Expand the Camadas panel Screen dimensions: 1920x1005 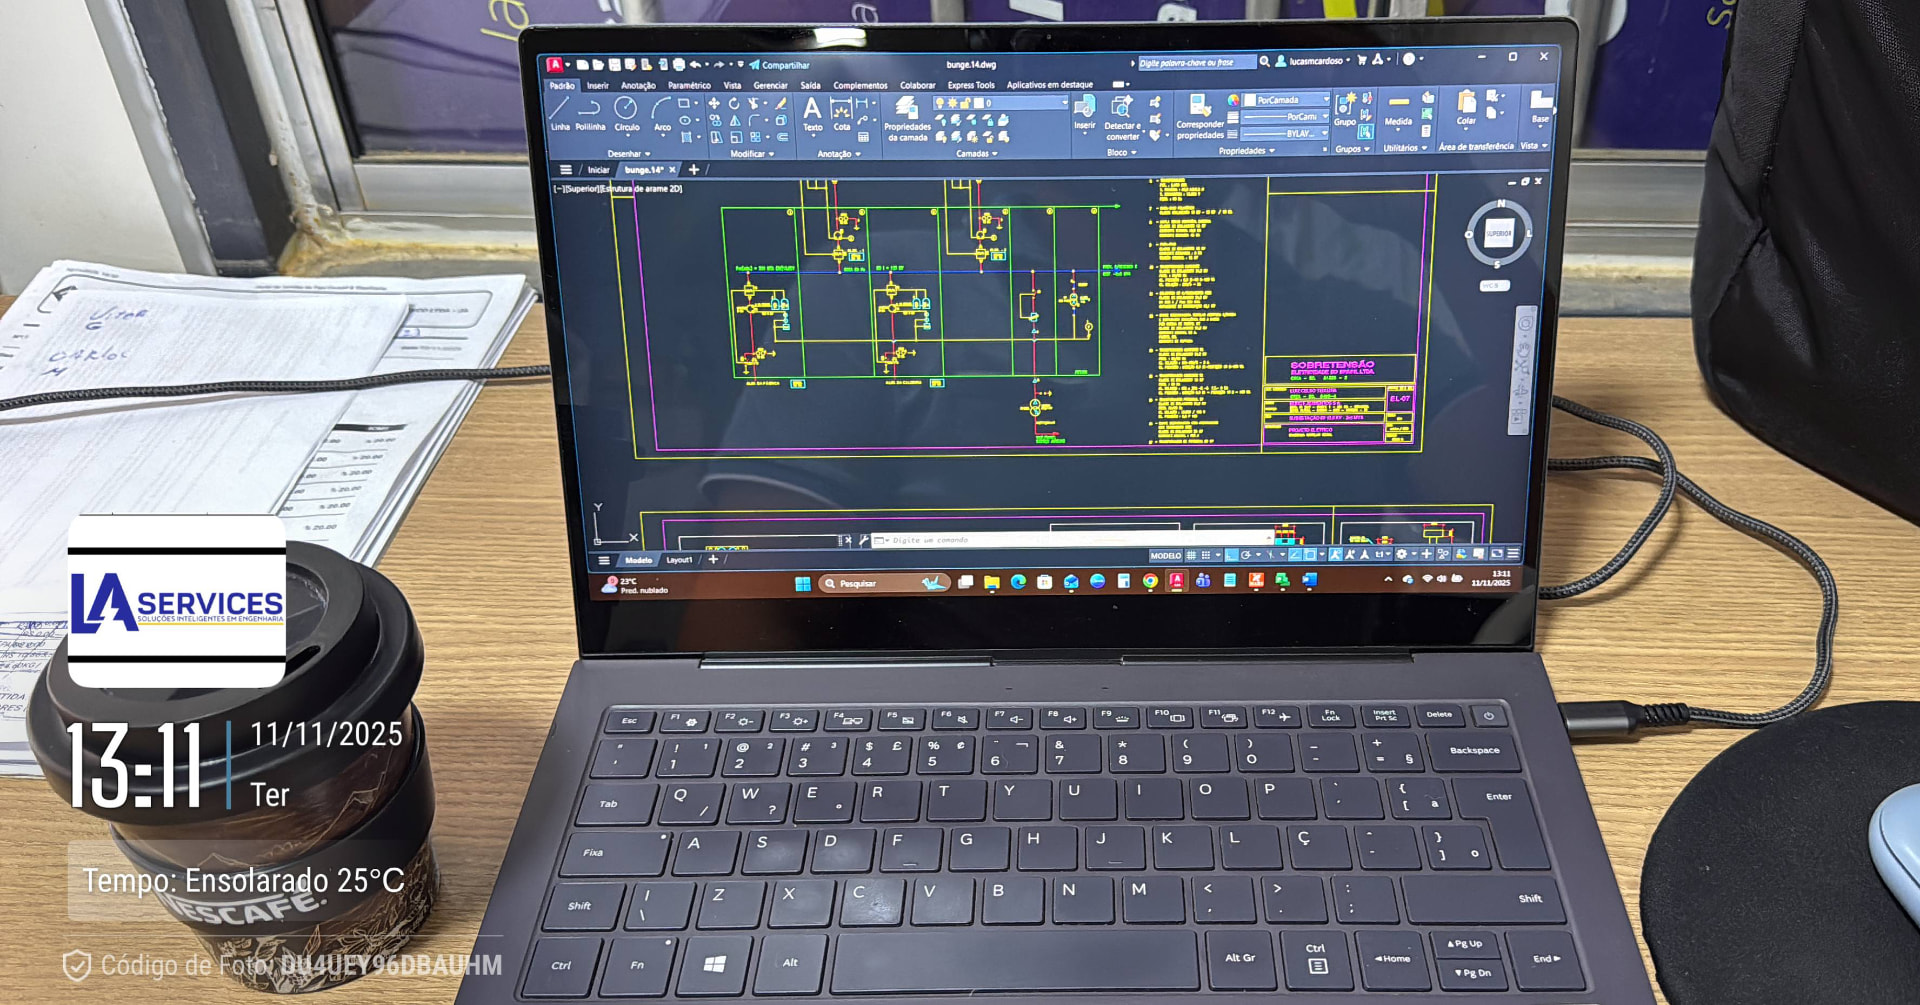point(977,154)
